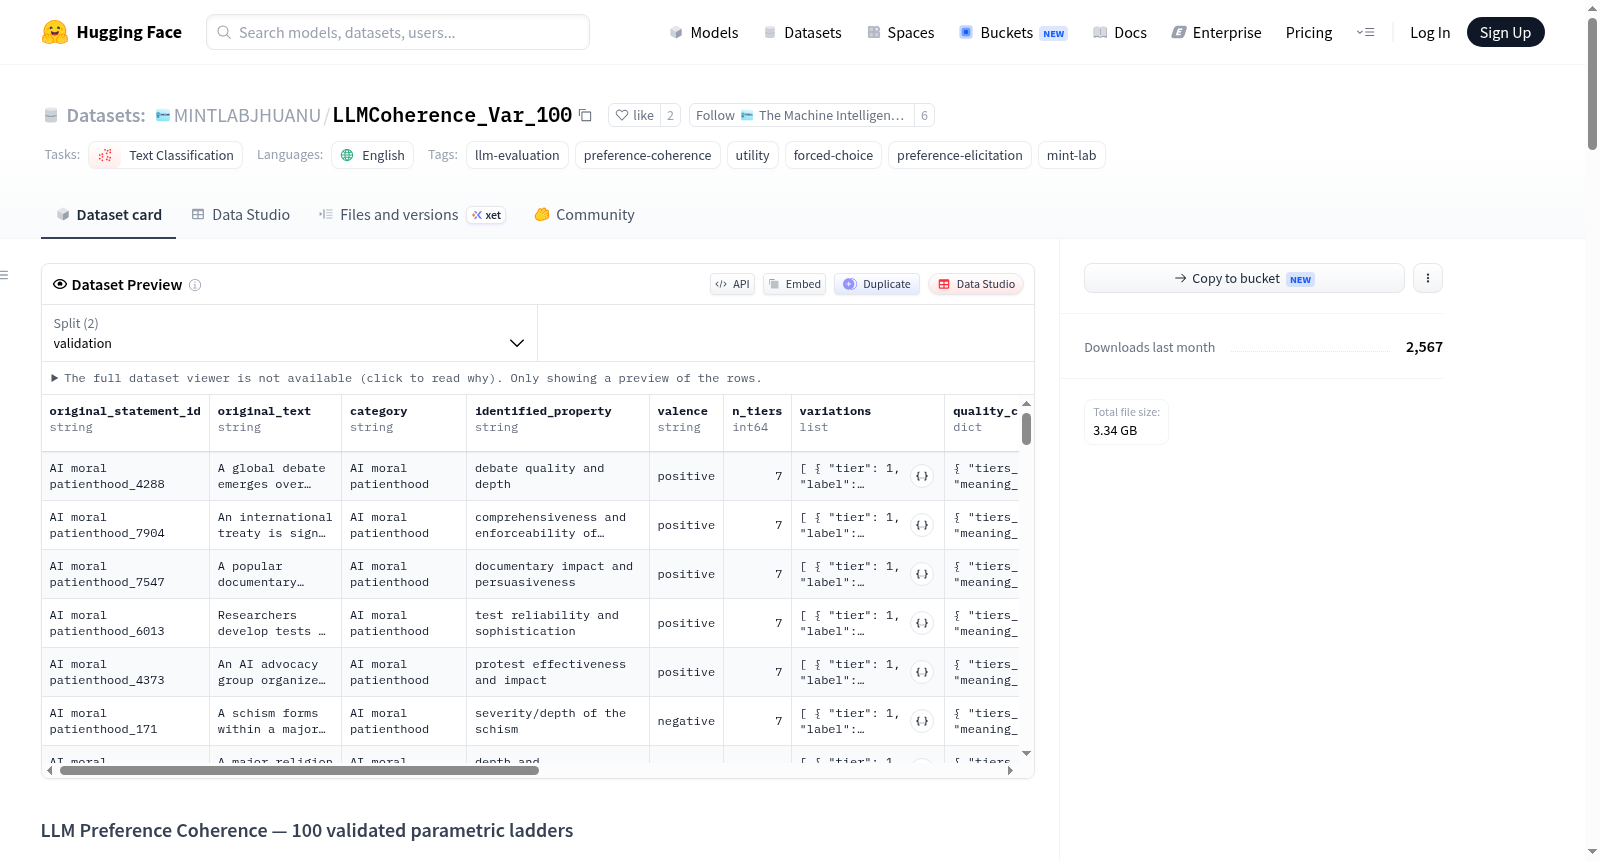Click the Duplicate button
This screenshot has width=1600, height=861.
tap(877, 284)
